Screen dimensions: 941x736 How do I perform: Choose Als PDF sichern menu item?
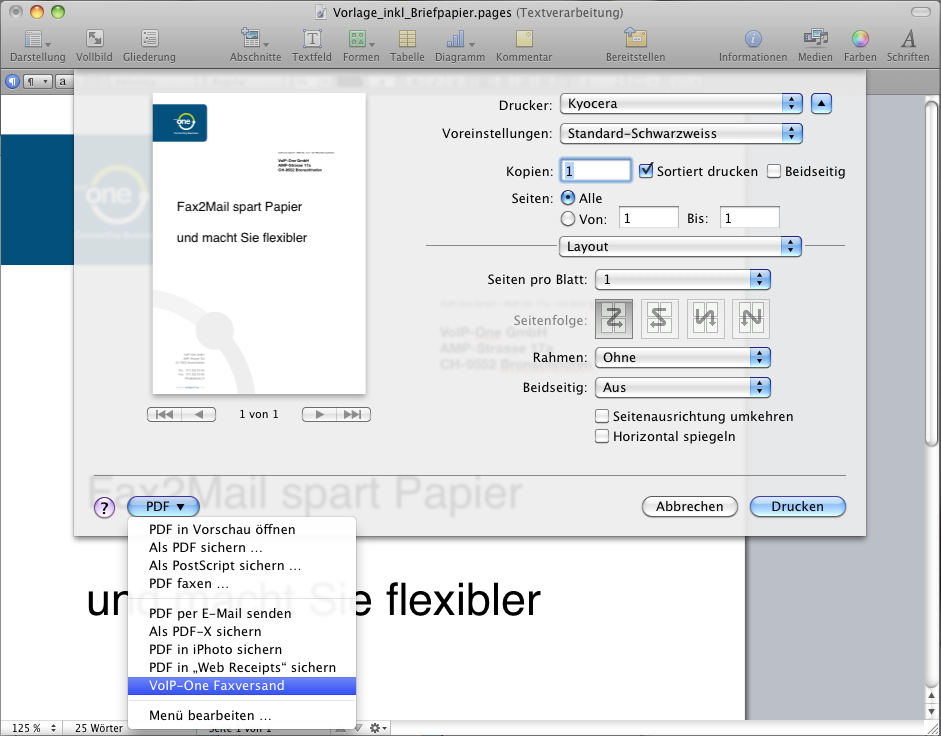coord(242,547)
